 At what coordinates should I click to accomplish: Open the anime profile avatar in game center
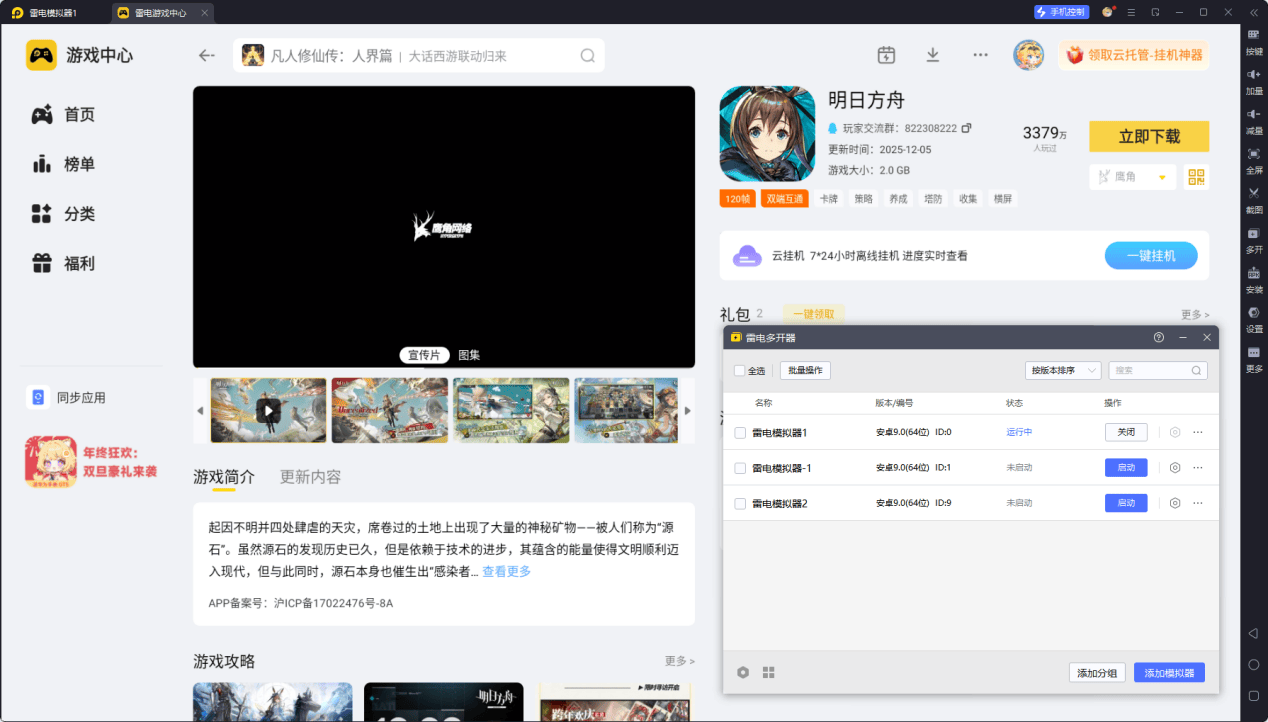1028,55
